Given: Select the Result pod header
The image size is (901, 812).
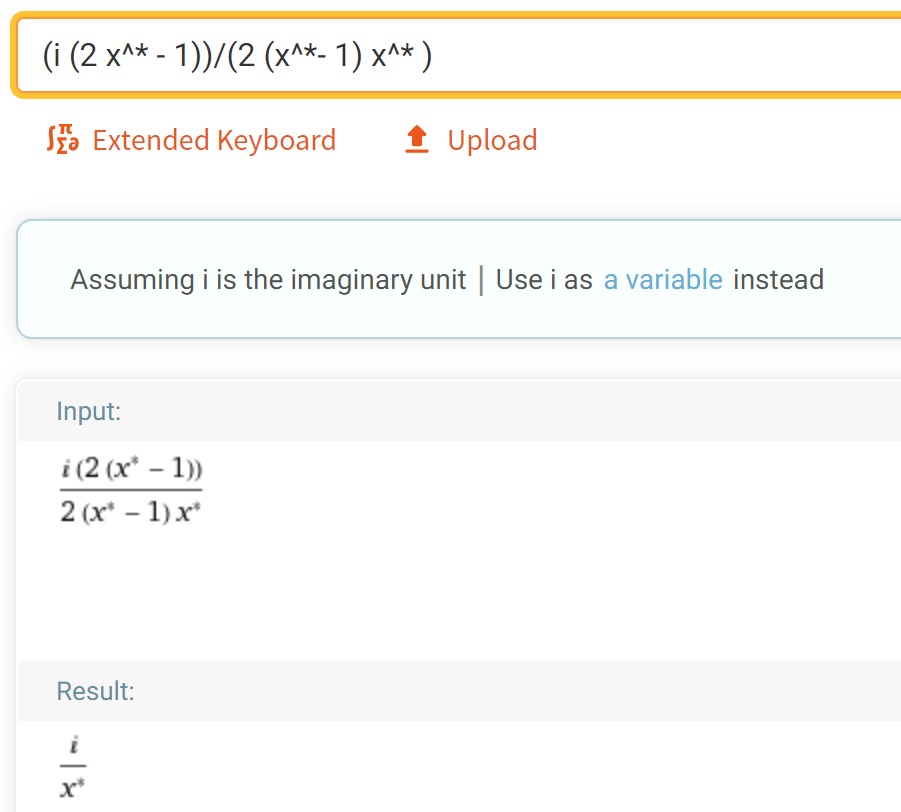Looking at the screenshot, I should click(x=460, y=691).
